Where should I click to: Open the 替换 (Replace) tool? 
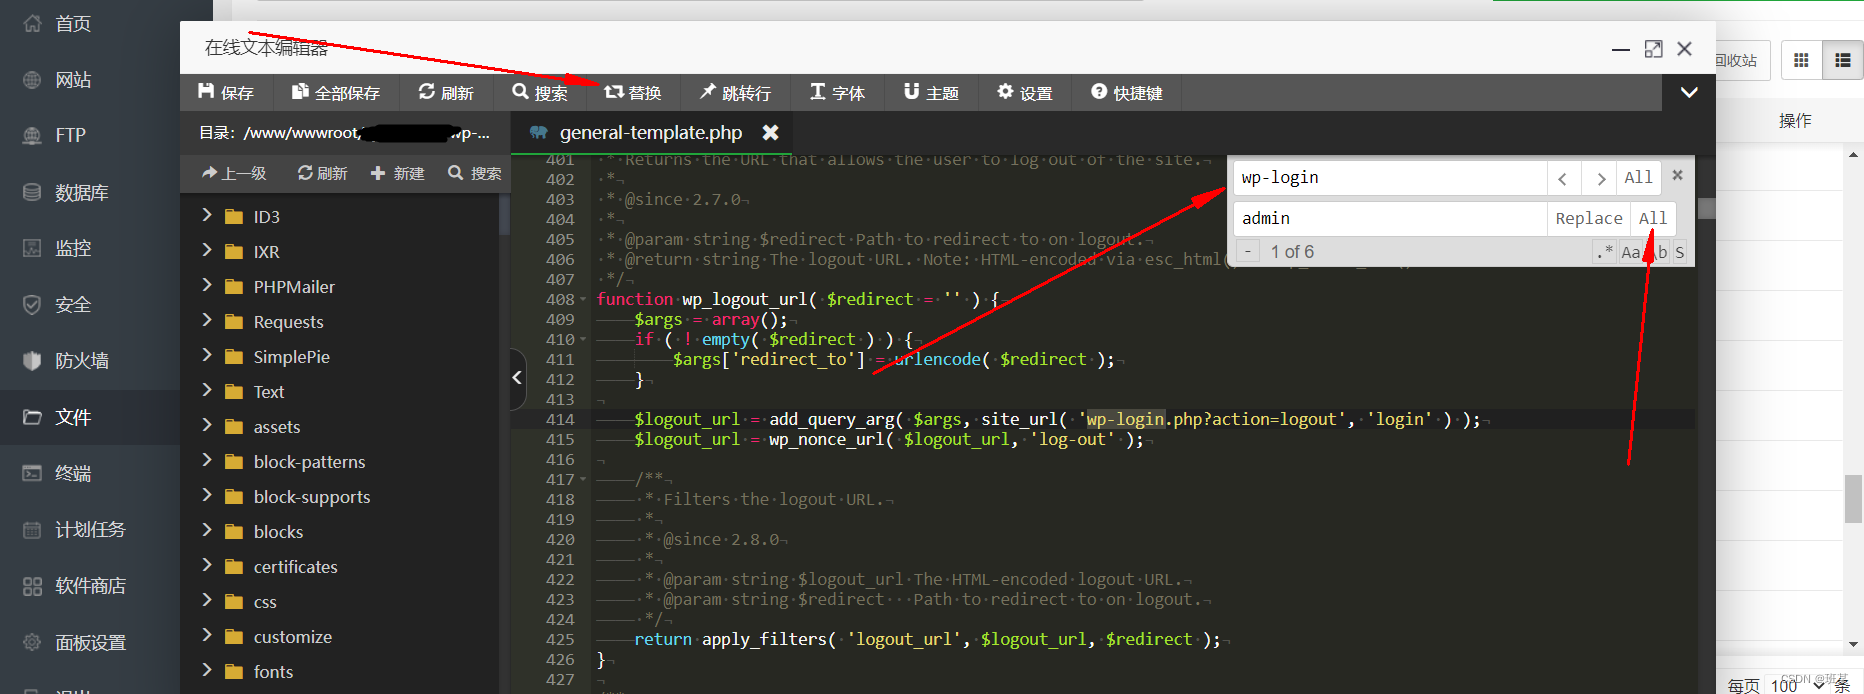coord(632,93)
